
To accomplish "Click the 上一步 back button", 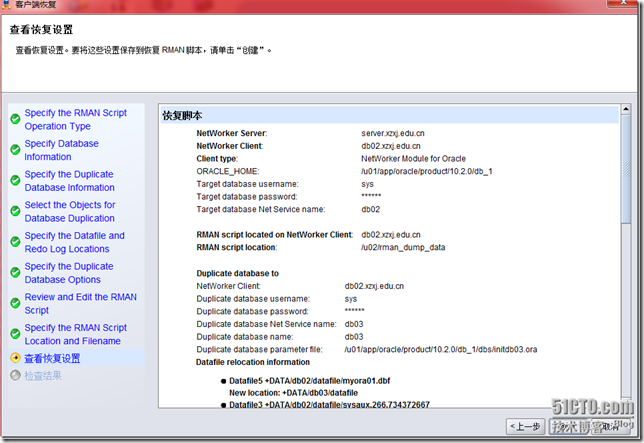I will coord(525,427).
